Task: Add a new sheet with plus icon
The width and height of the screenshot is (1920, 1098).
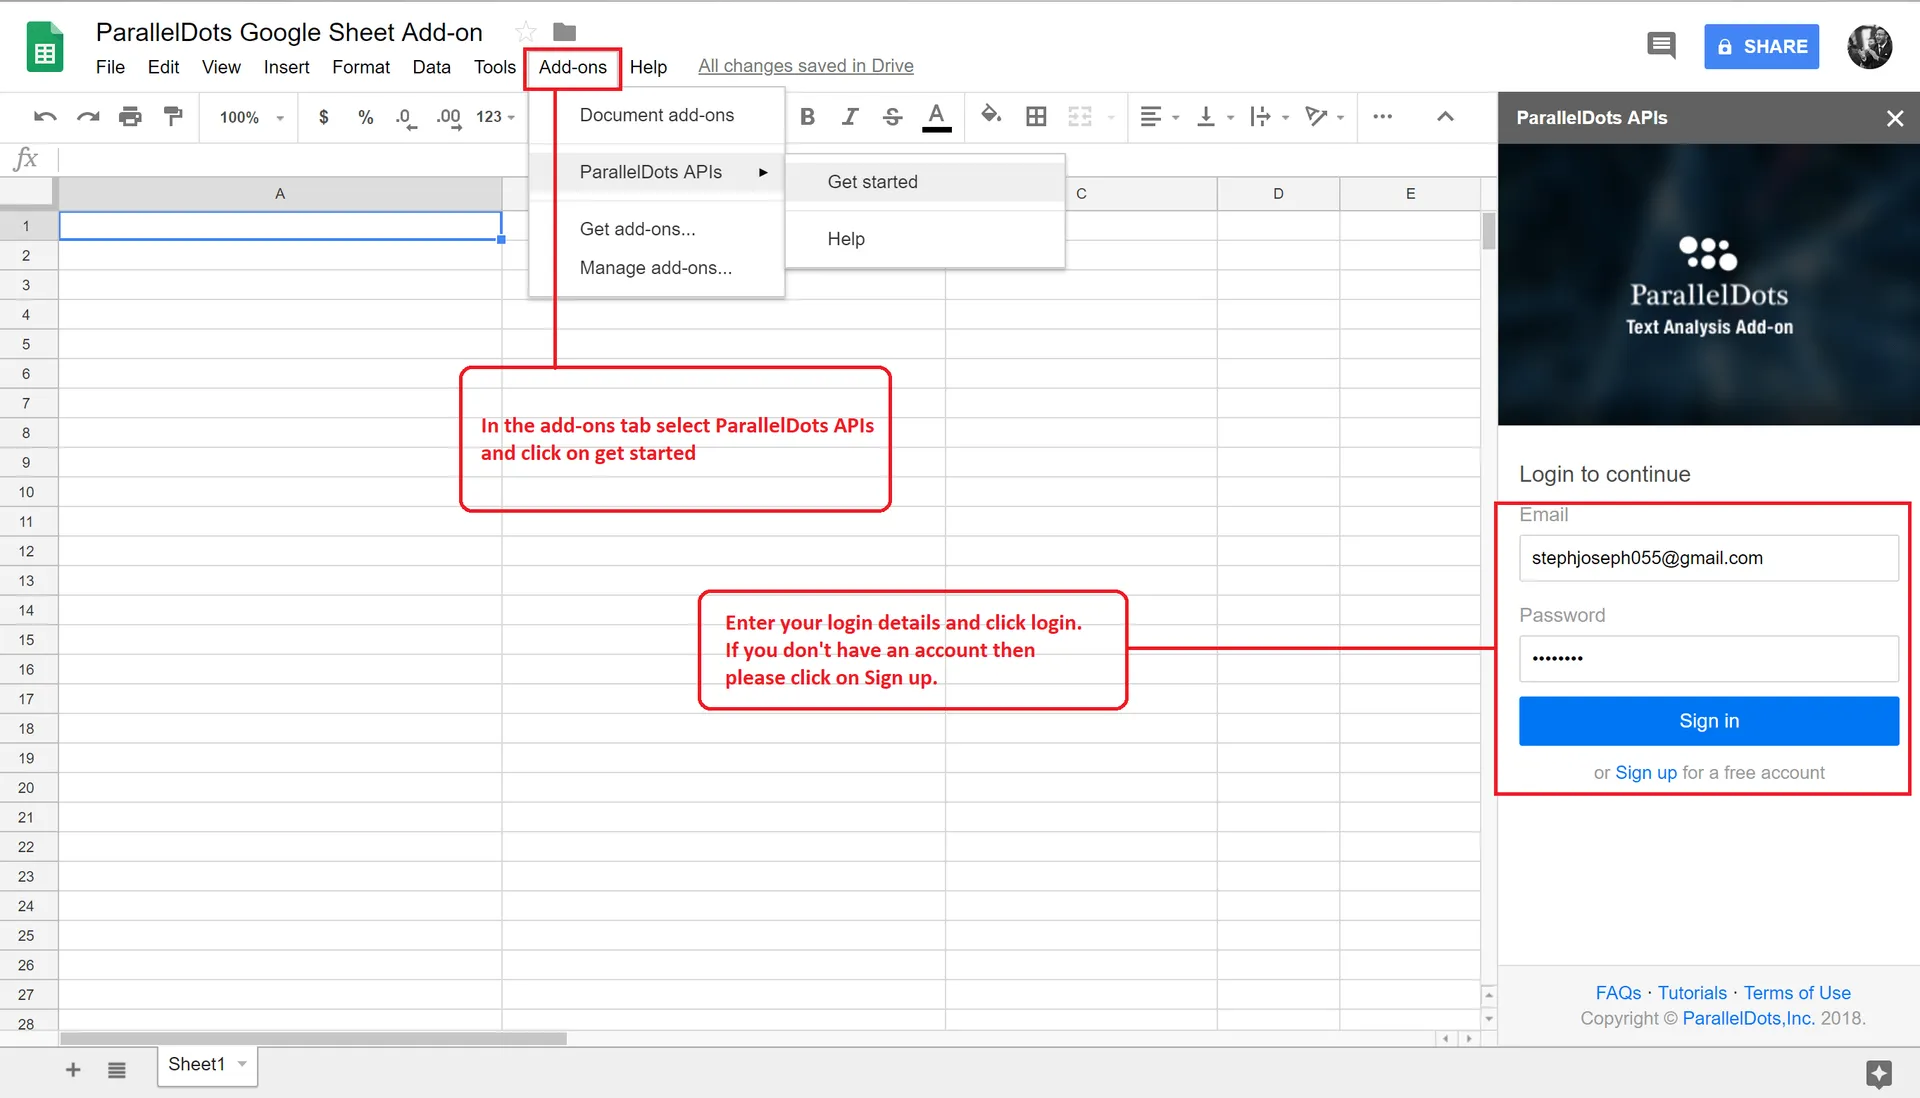Action: point(73,1070)
